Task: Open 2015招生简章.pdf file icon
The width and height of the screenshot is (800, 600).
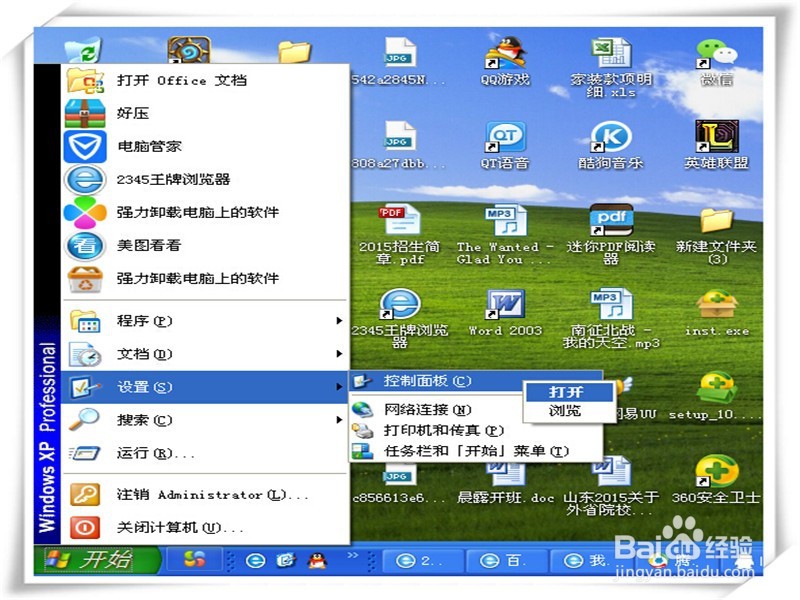Action: pyautogui.click(x=399, y=235)
